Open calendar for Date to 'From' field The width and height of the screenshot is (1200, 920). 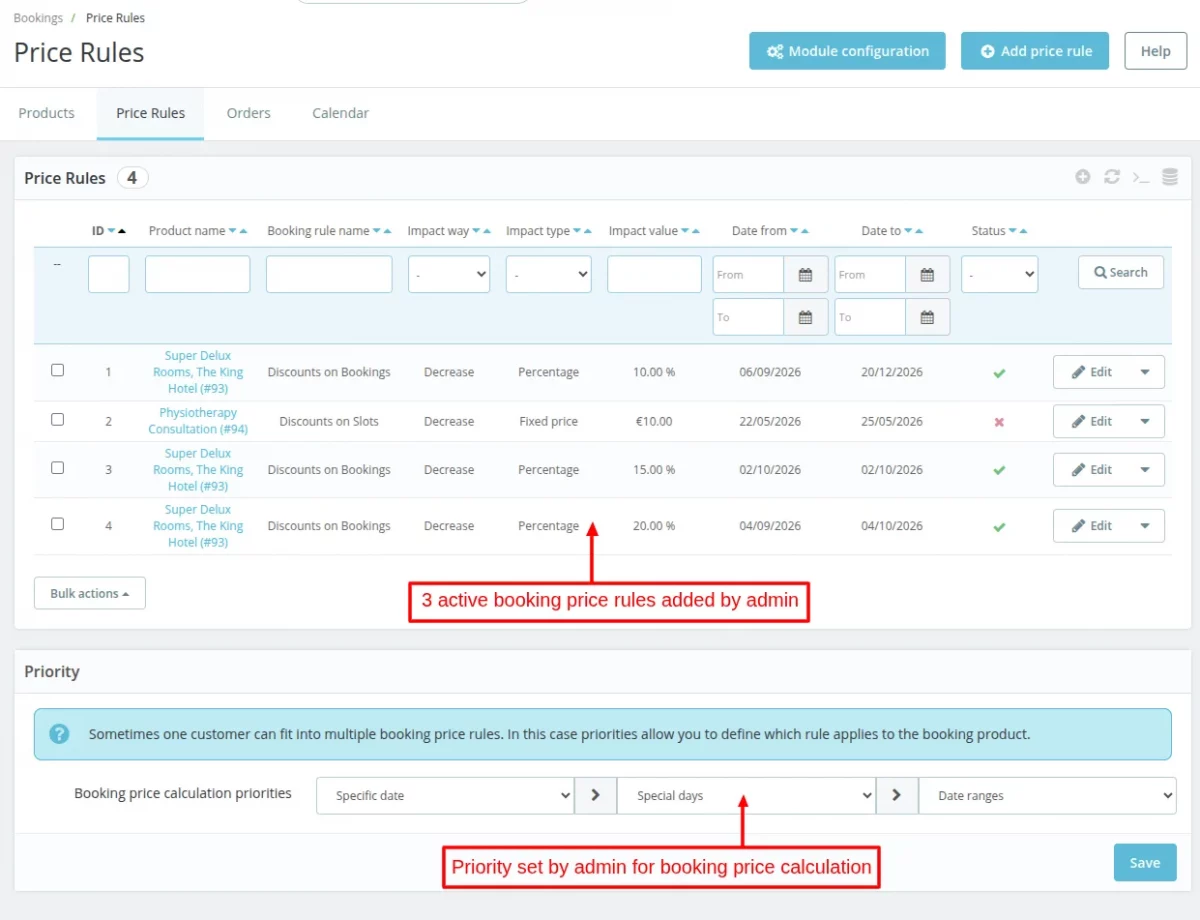[x=927, y=275]
